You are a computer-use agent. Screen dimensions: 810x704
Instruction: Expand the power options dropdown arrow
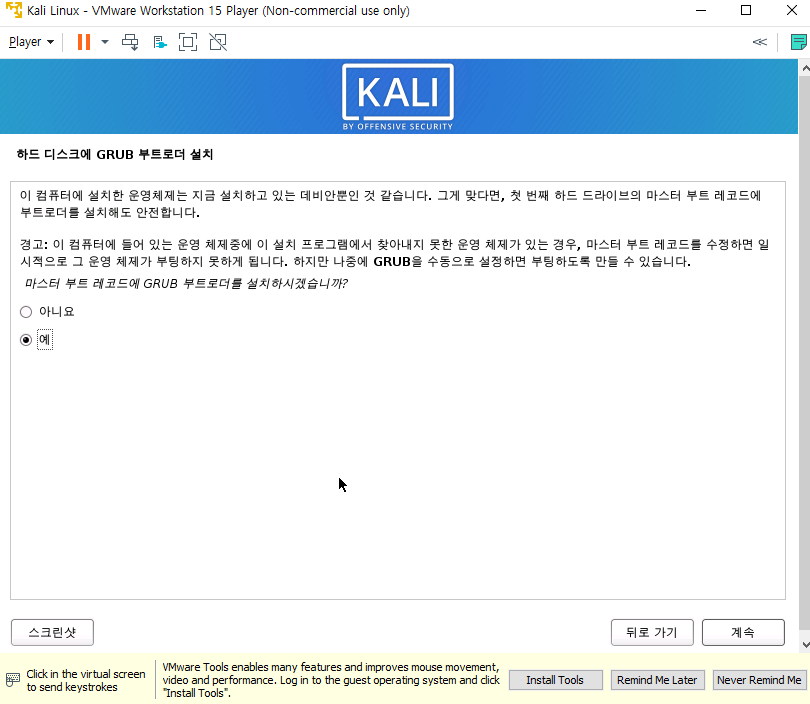[x=105, y=42]
